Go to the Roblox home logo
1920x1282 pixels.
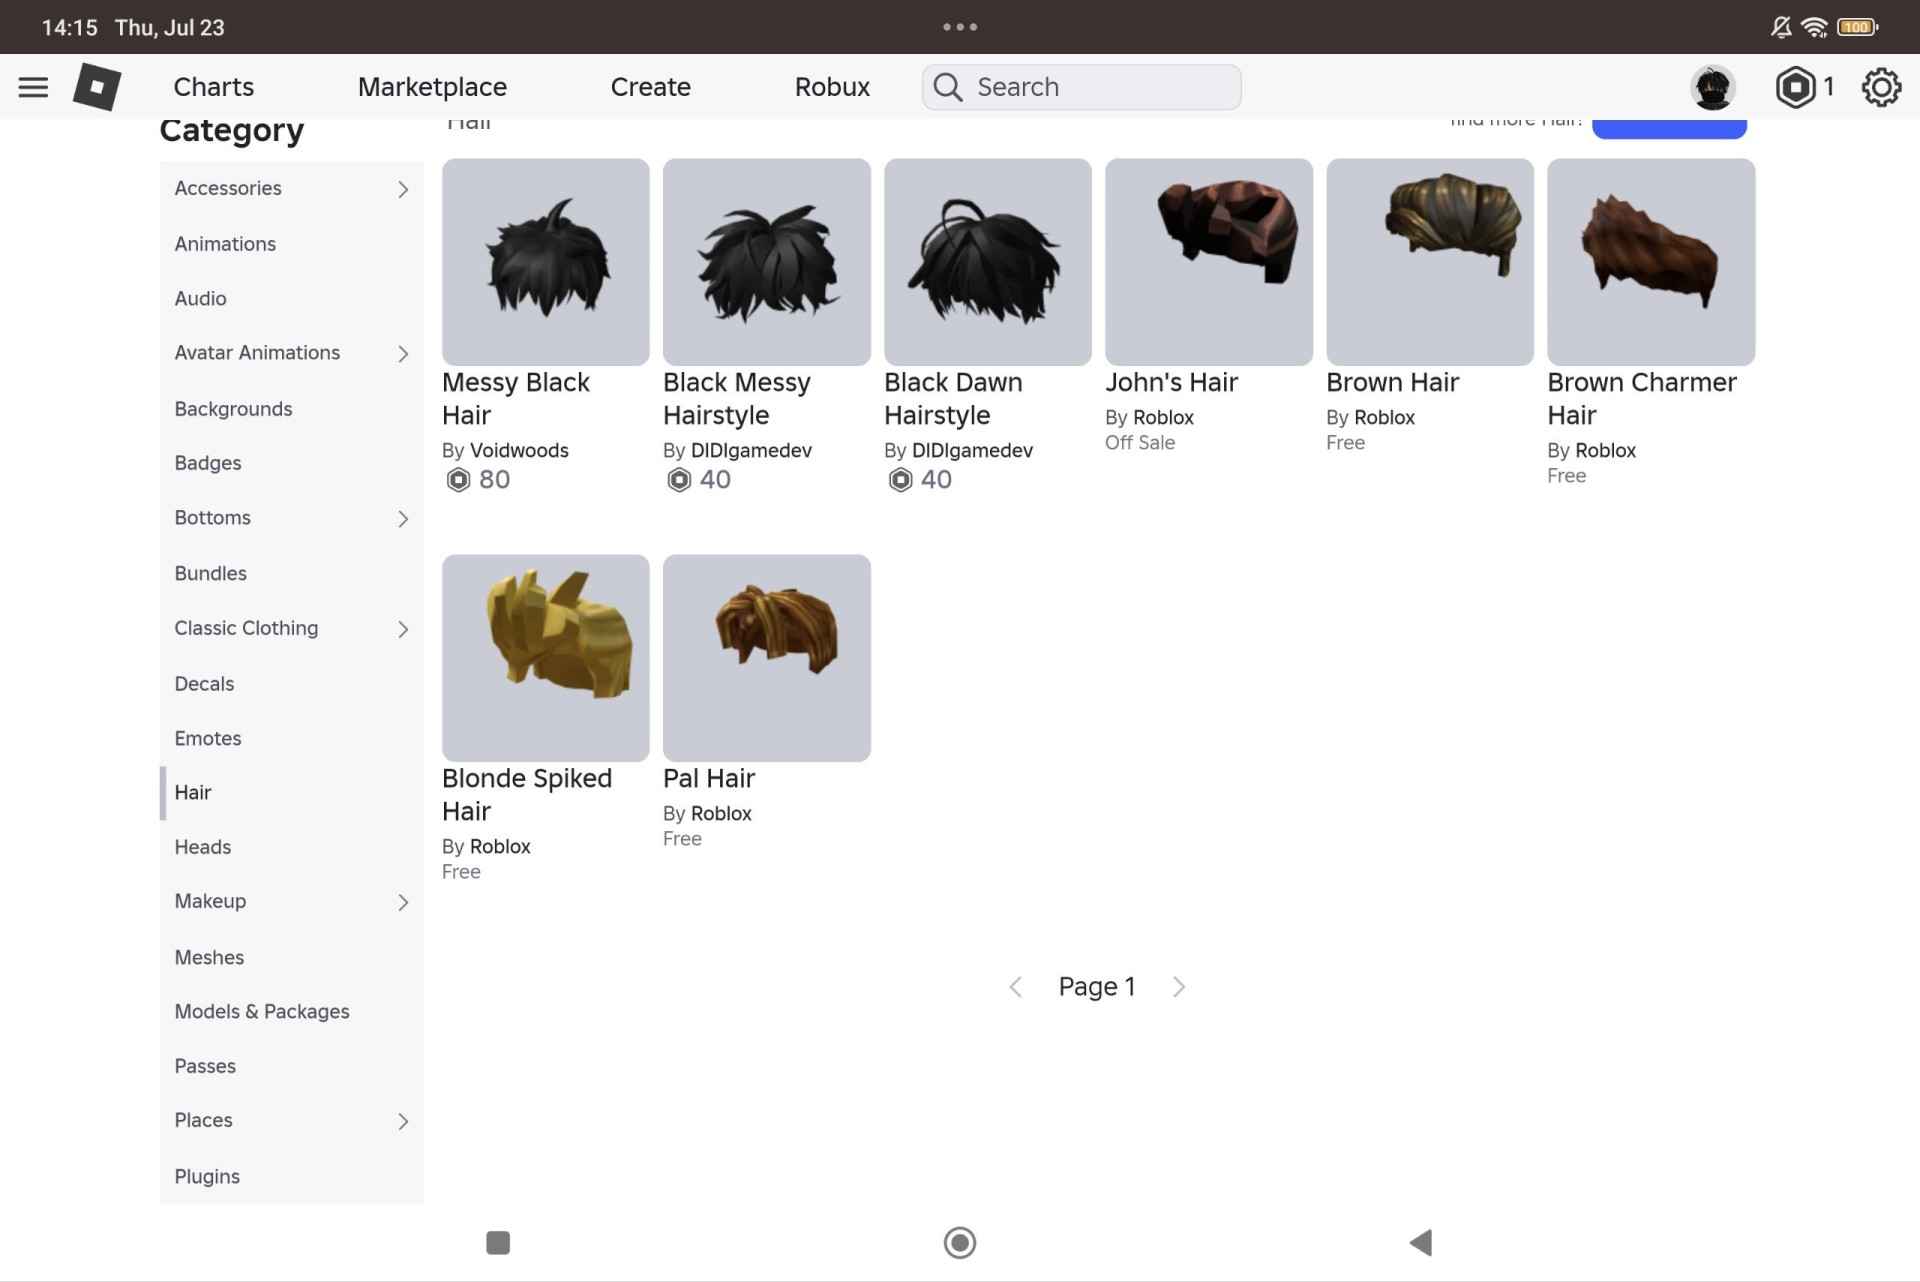[97, 87]
